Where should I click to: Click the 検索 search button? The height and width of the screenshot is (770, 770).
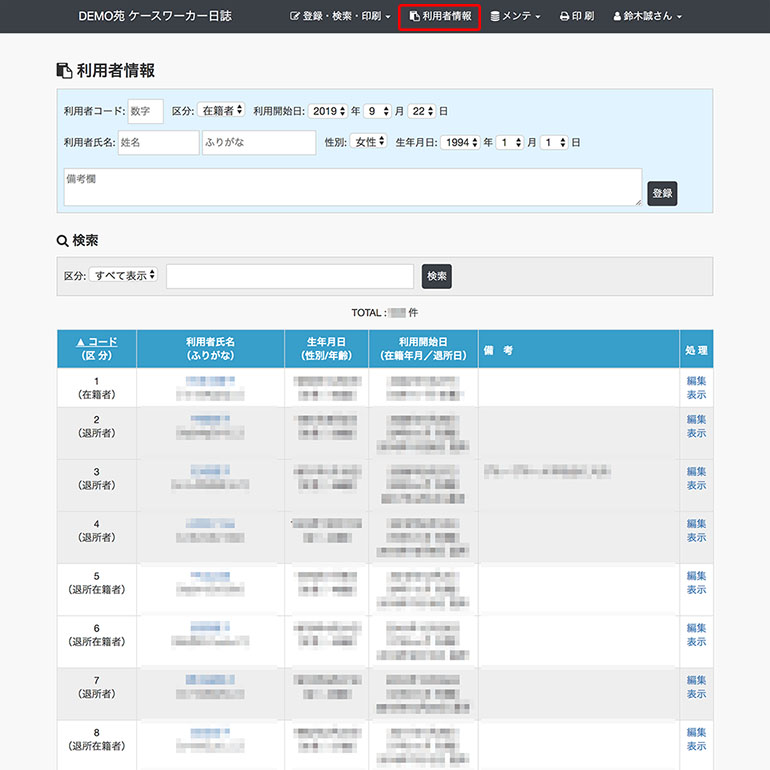tap(437, 276)
